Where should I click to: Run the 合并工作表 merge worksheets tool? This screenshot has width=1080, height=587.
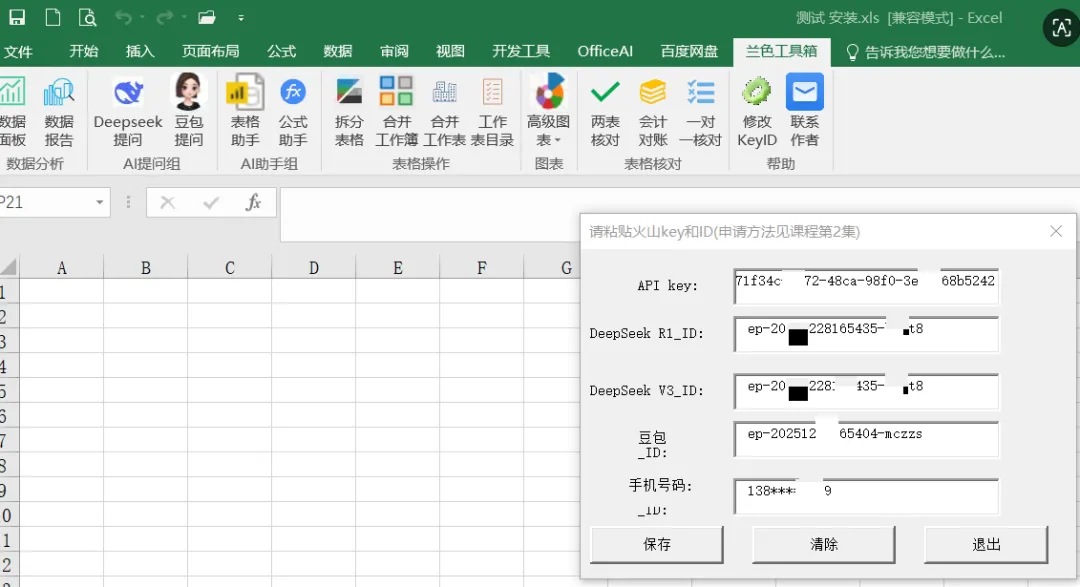[444, 111]
